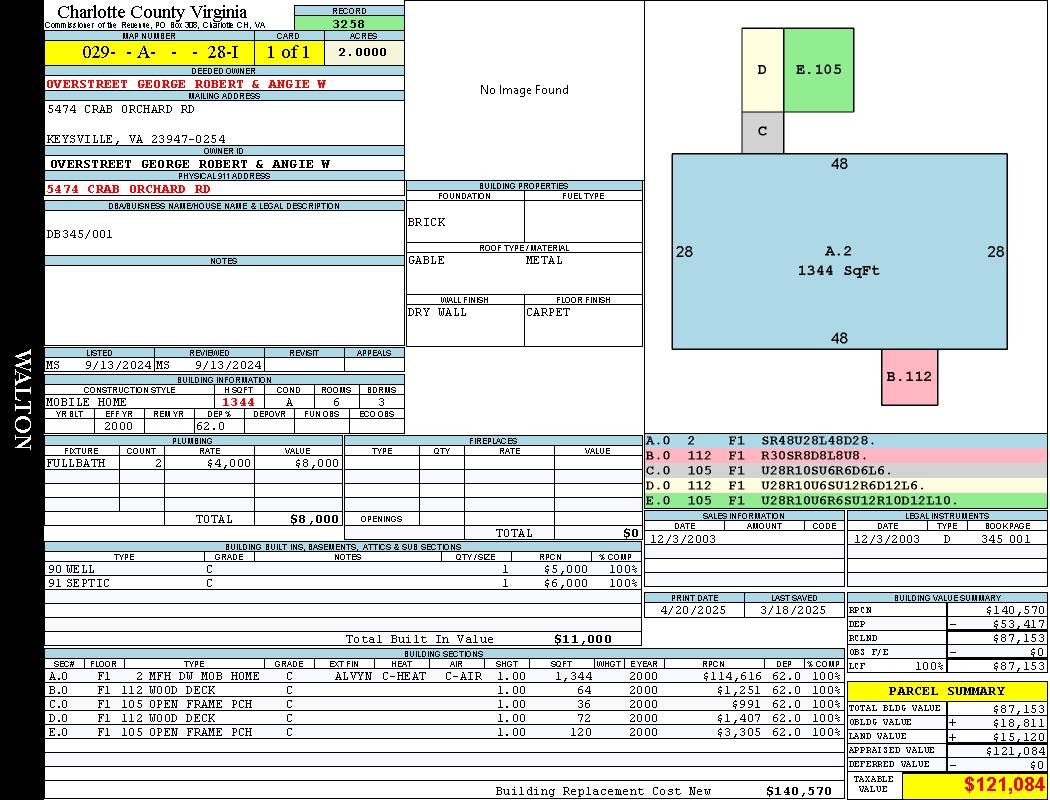Click the E.0 green legend row
Image resolution: width=1050 pixels, height=800 pixels.
tap(846, 500)
